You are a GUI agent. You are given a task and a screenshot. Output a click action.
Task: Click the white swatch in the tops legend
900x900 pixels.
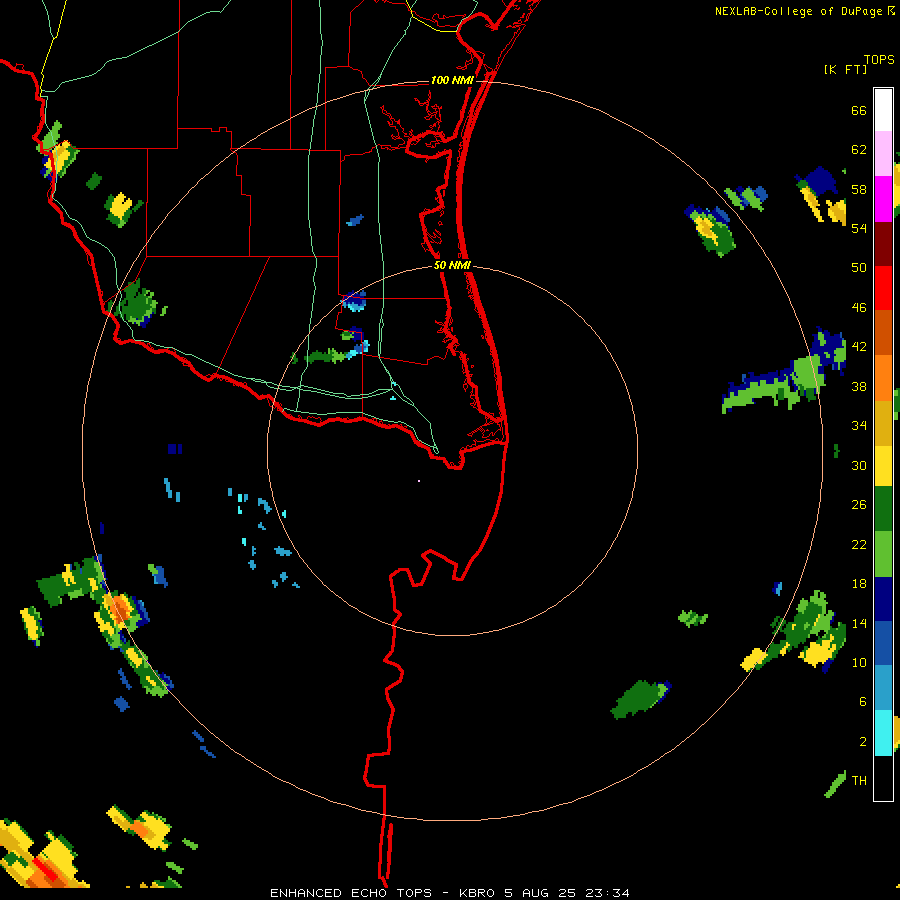point(883,110)
